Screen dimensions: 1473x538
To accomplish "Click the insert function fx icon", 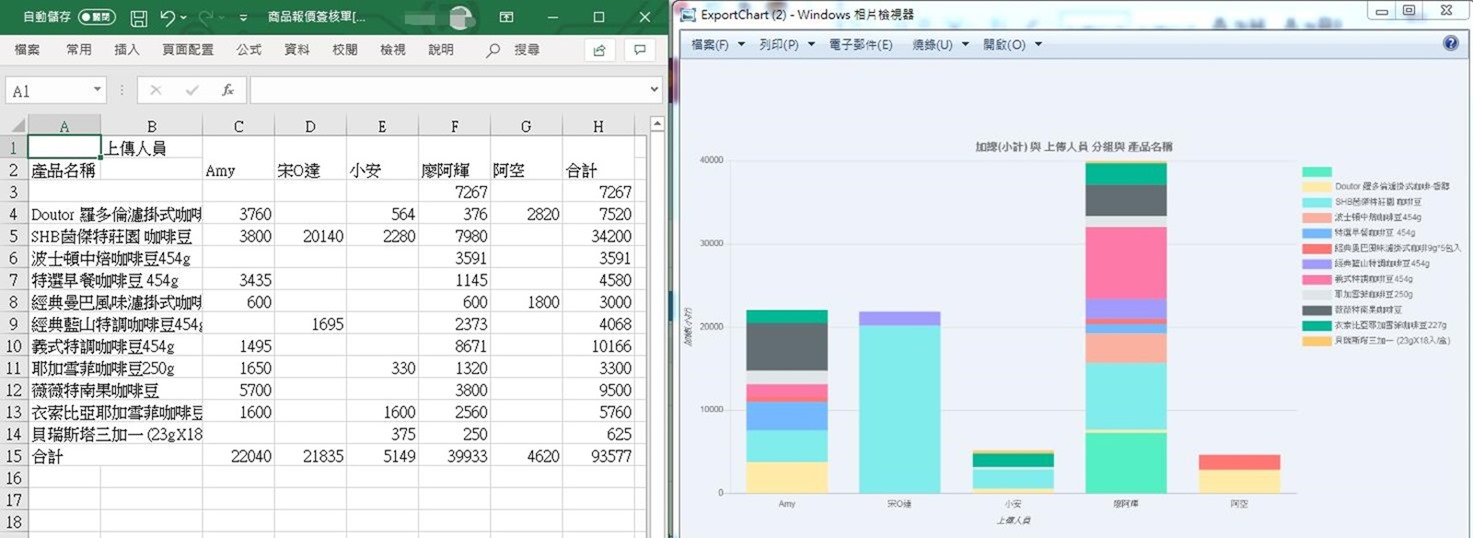I will (x=228, y=90).
